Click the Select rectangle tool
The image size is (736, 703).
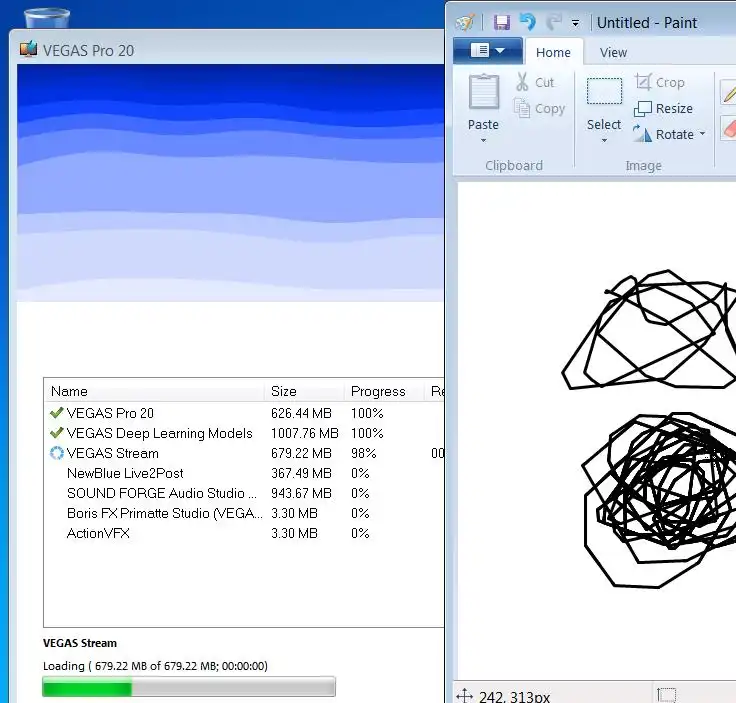tap(604, 91)
